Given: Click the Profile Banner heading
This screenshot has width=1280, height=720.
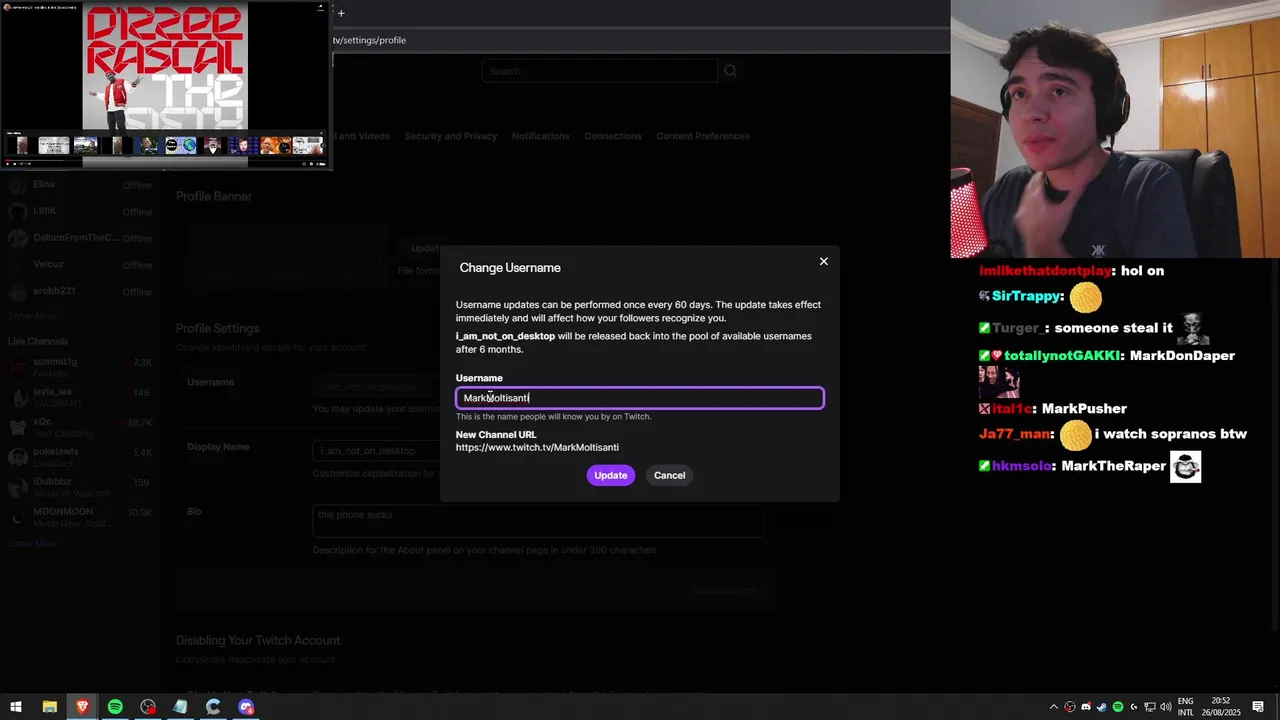Looking at the screenshot, I should click(x=214, y=196).
